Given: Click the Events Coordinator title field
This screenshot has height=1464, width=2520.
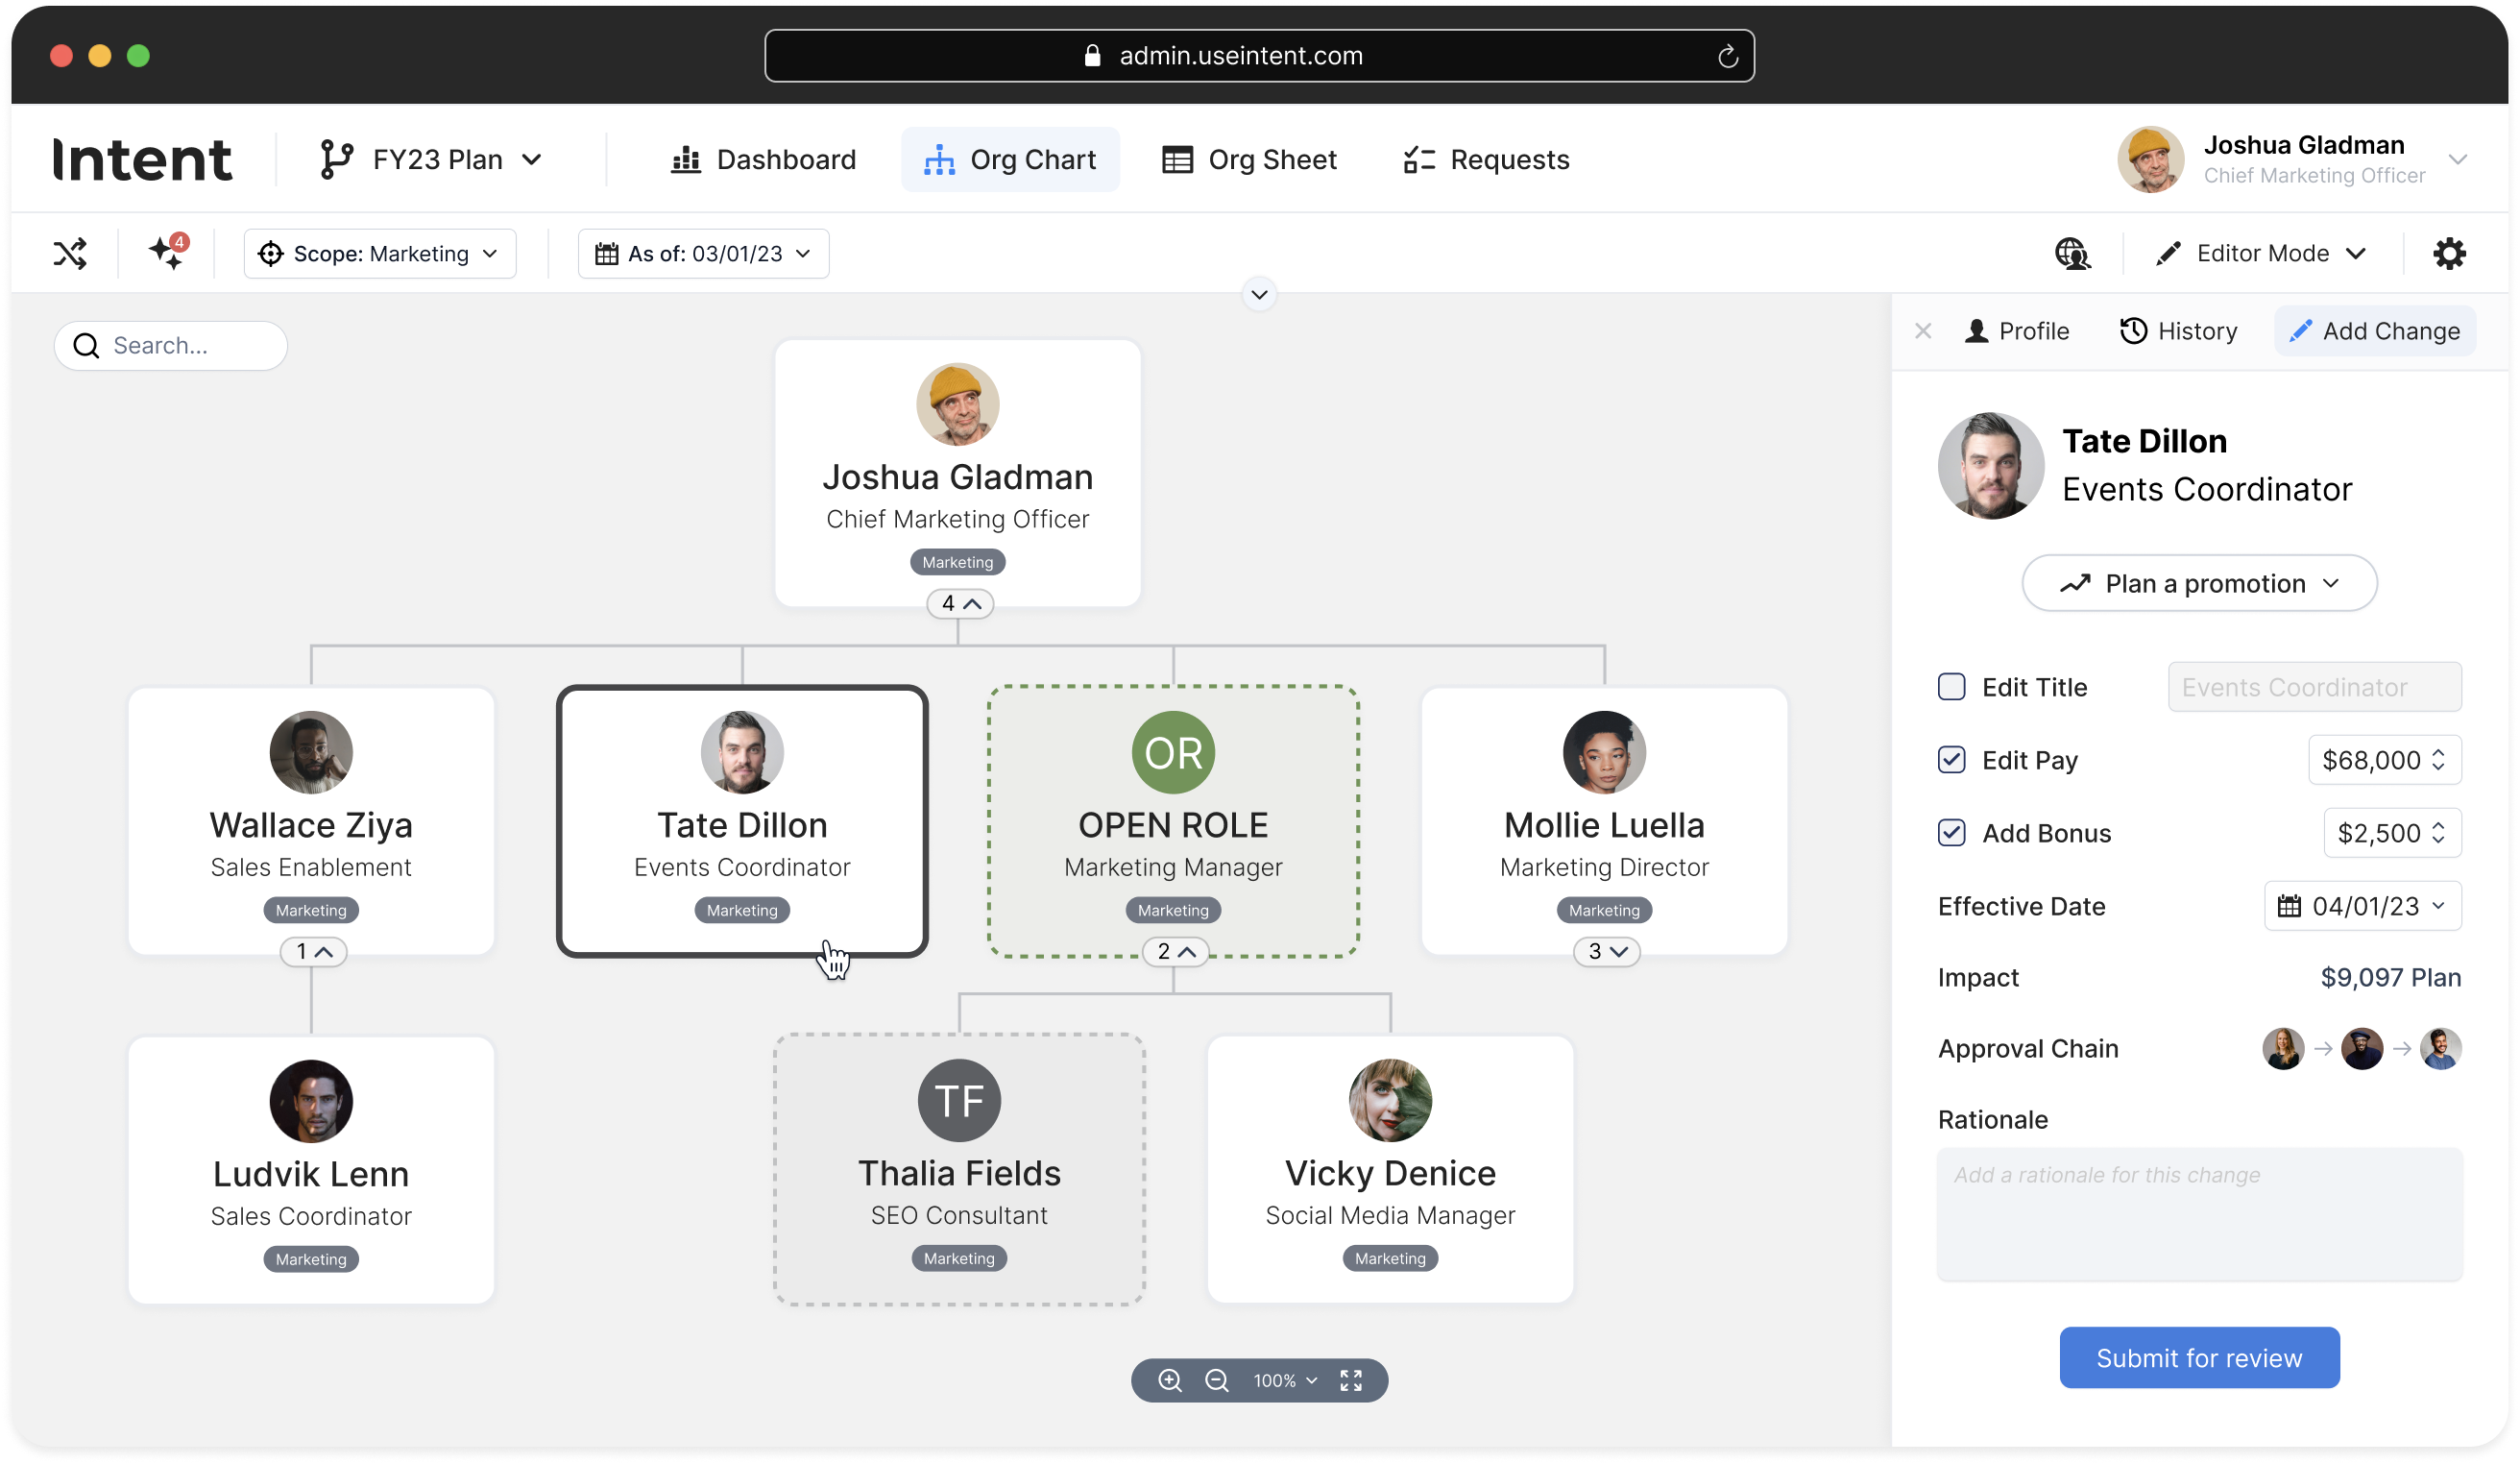Looking at the screenshot, I should click(x=2314, y=687).
